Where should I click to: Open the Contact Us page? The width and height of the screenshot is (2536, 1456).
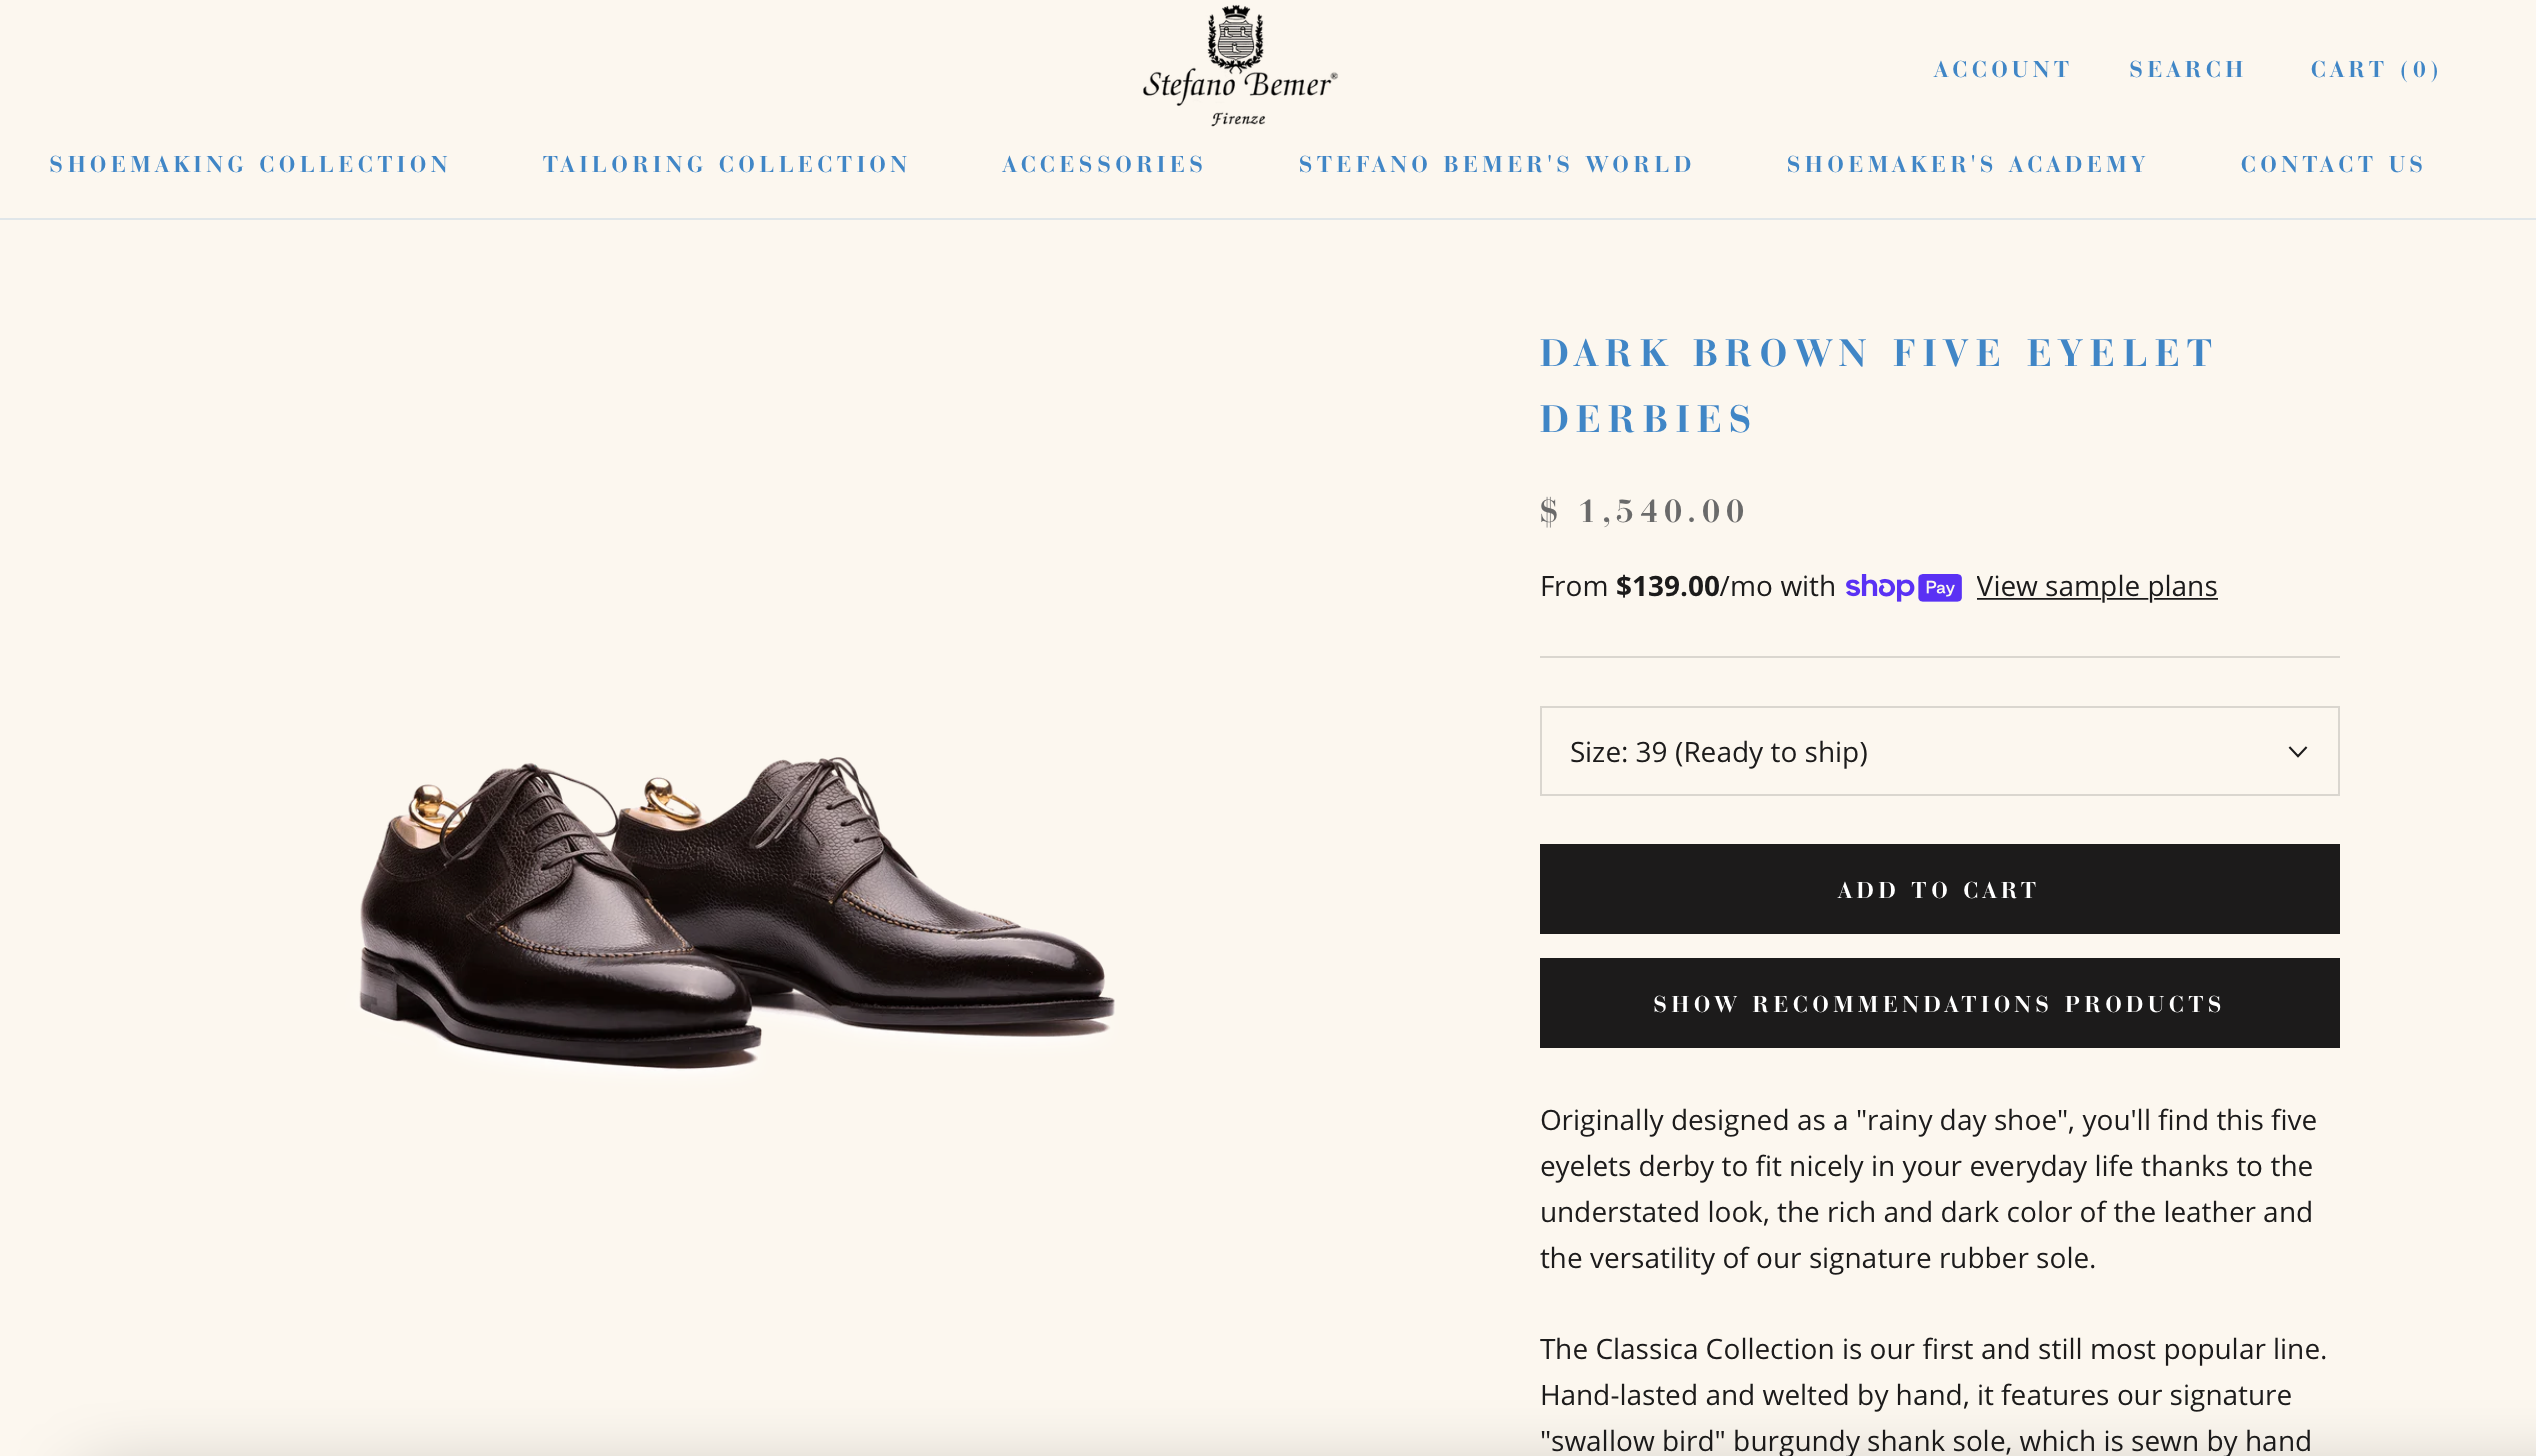pos(2331,163)
